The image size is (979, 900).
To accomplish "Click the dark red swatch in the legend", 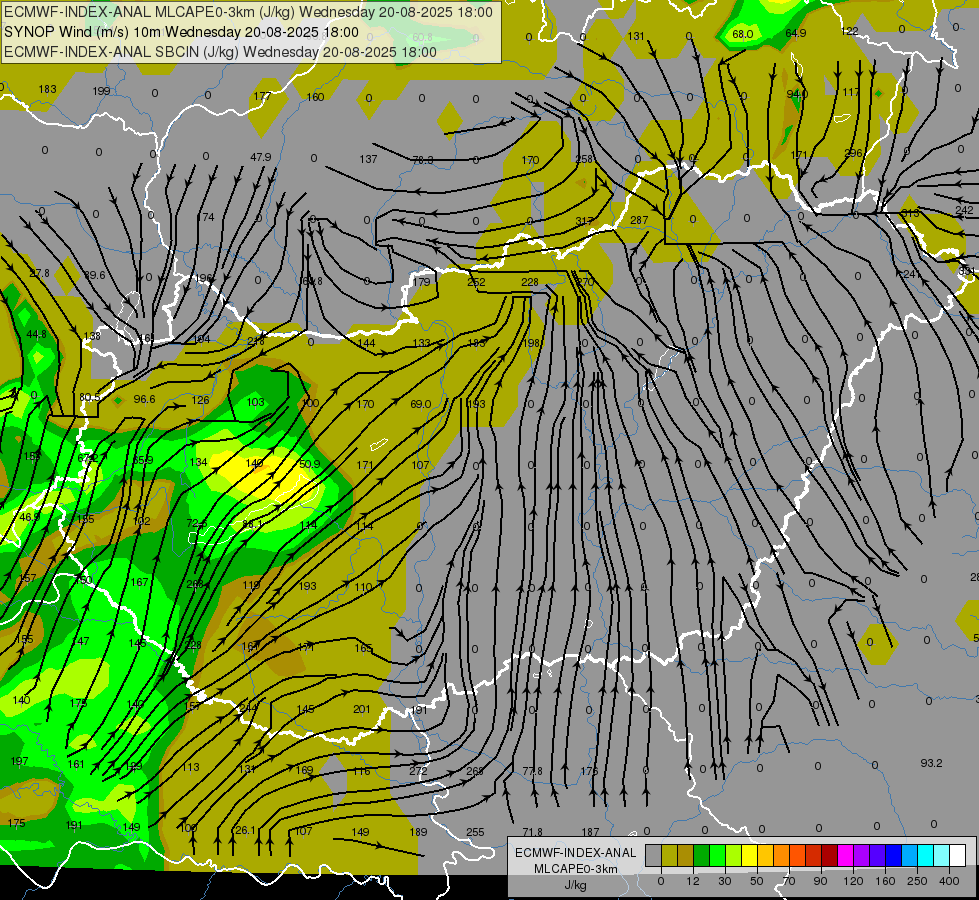I will [x=830, y=855].
